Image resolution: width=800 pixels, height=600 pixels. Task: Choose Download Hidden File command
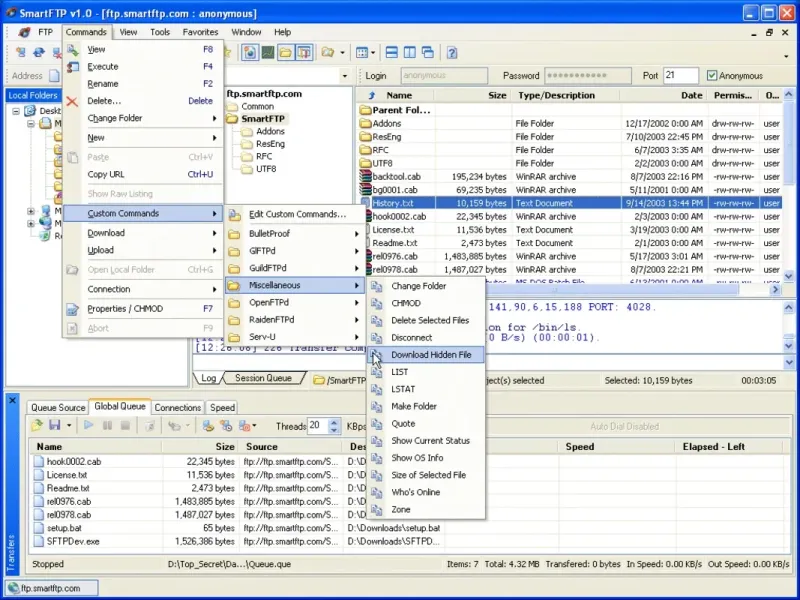[x=430, y=355]
